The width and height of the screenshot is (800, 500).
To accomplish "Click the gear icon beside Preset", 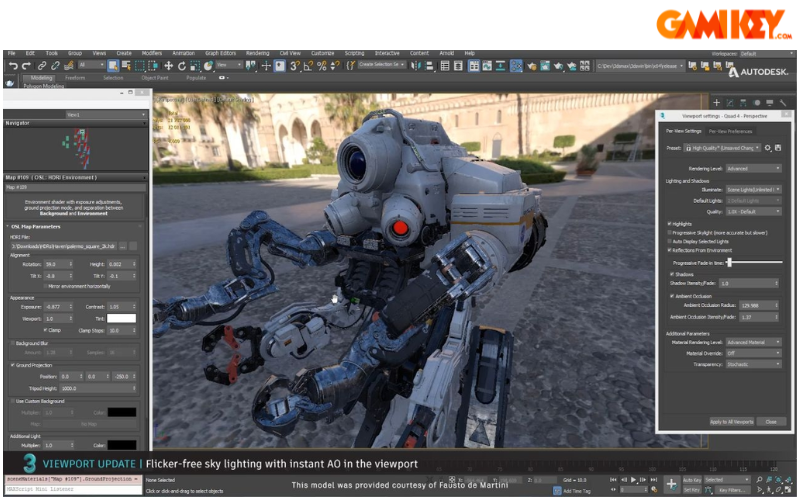I will [x=768, y=148].
